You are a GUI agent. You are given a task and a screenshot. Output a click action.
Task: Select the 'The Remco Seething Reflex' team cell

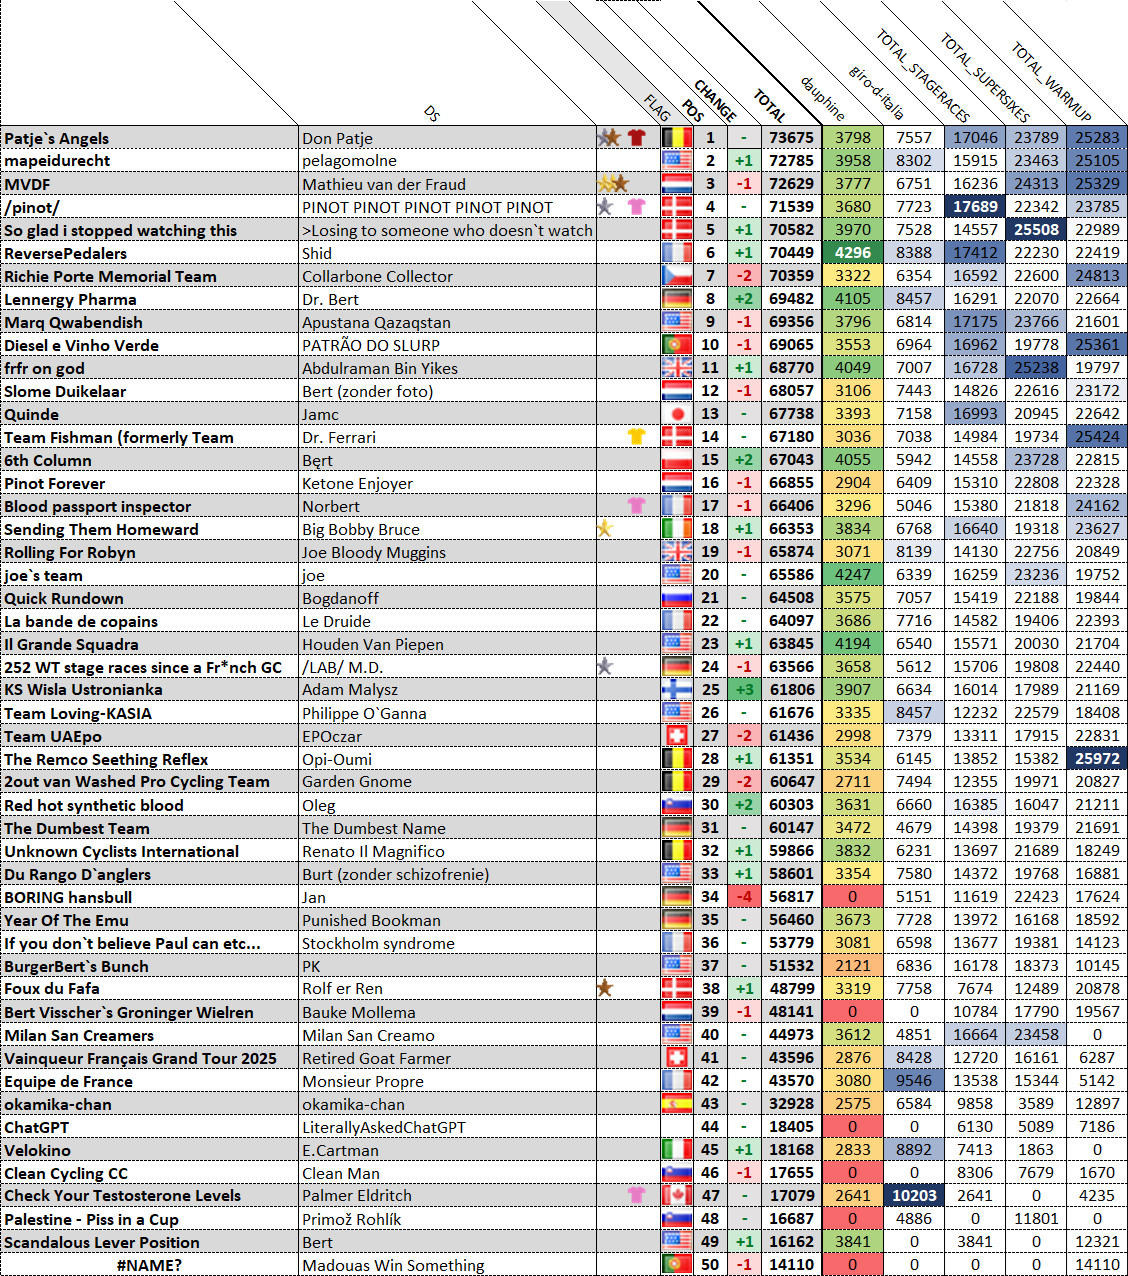pos(150,758)
